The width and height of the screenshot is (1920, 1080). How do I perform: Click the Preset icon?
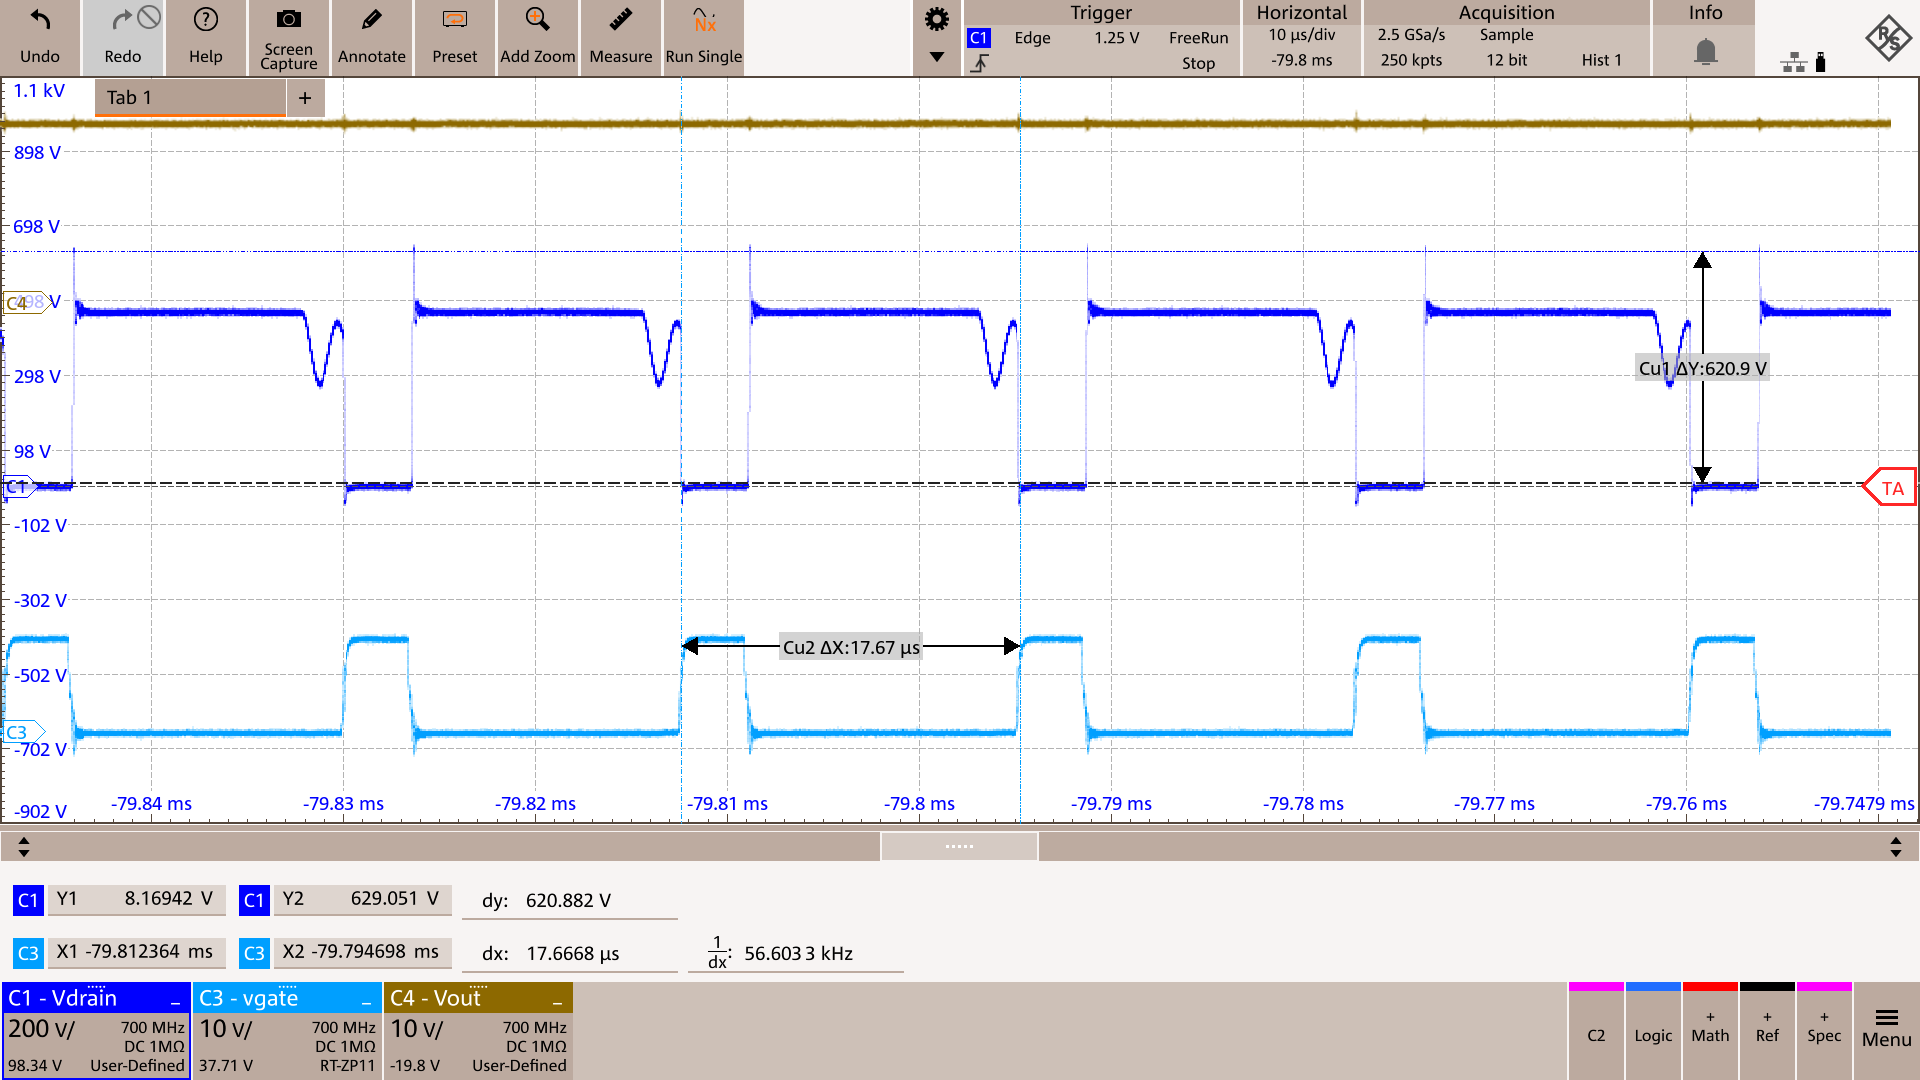[454, 35]
